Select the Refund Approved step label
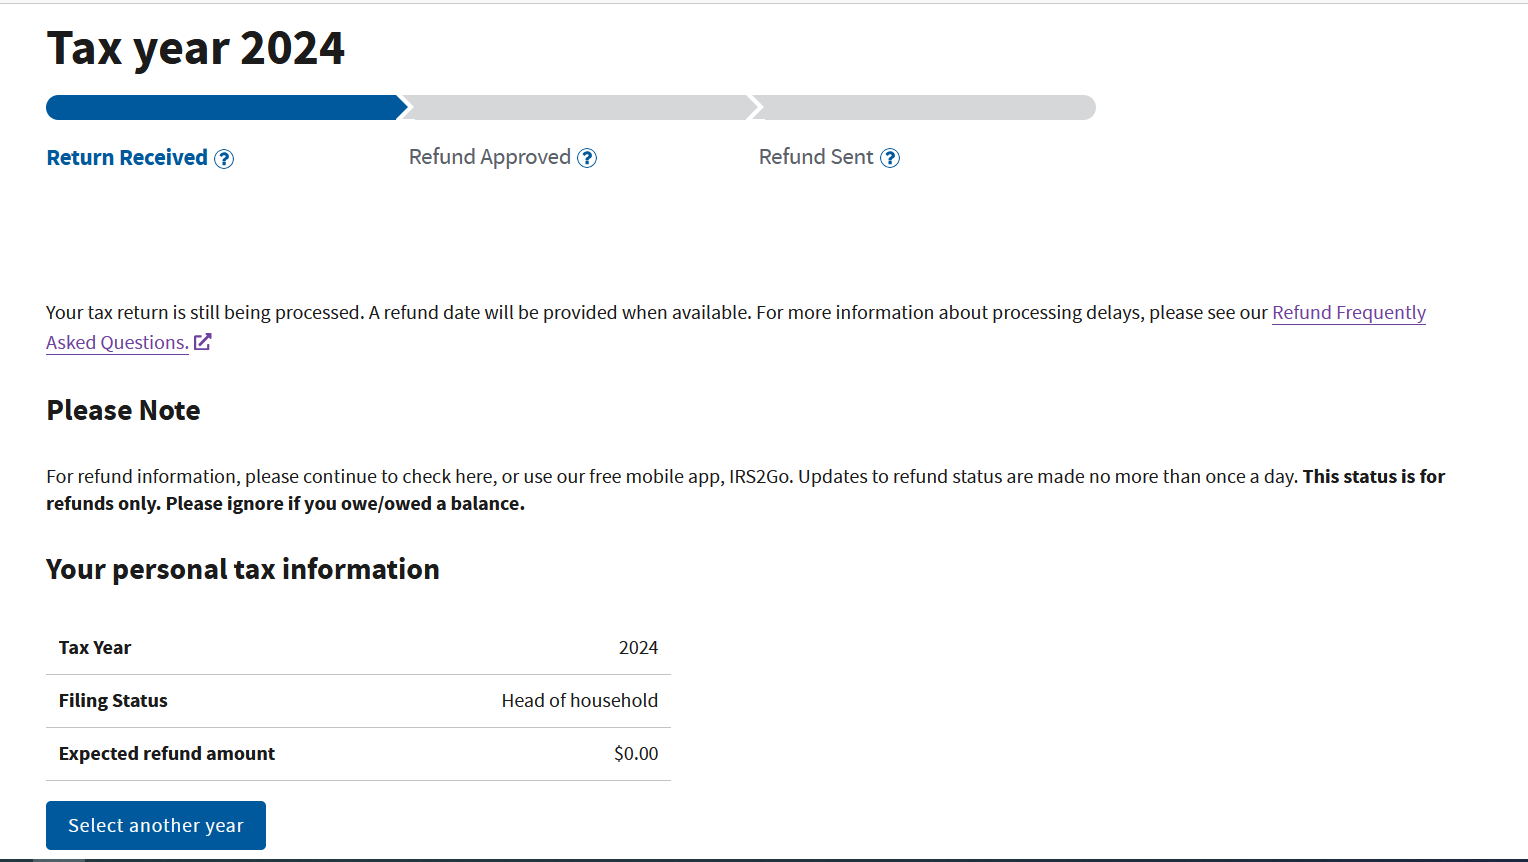 click(489, 157)
